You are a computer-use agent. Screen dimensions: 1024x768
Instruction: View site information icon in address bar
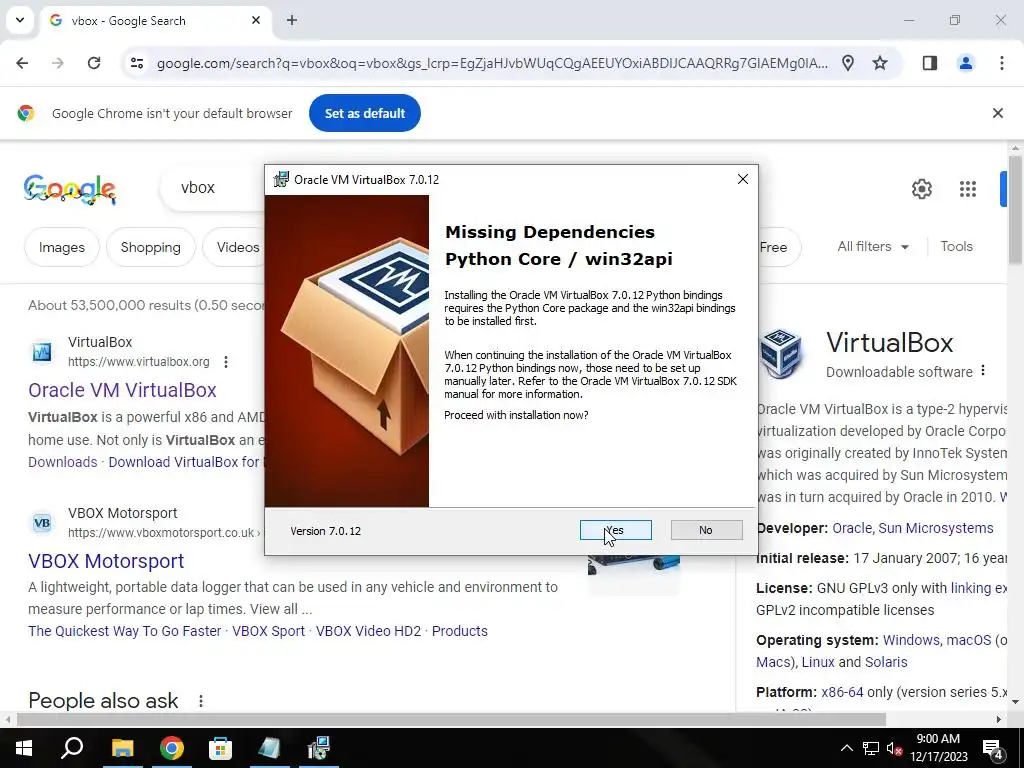[x=136, y=63]
